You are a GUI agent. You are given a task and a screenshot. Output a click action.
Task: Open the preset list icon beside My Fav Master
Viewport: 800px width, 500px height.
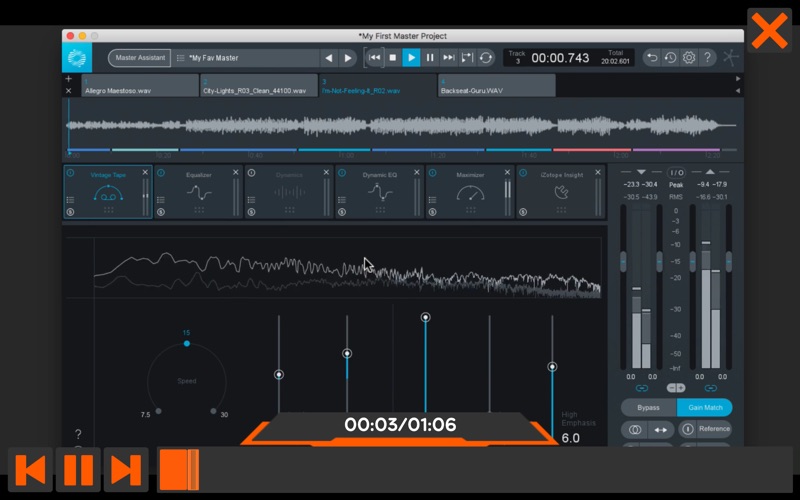(x=180, y=58)
